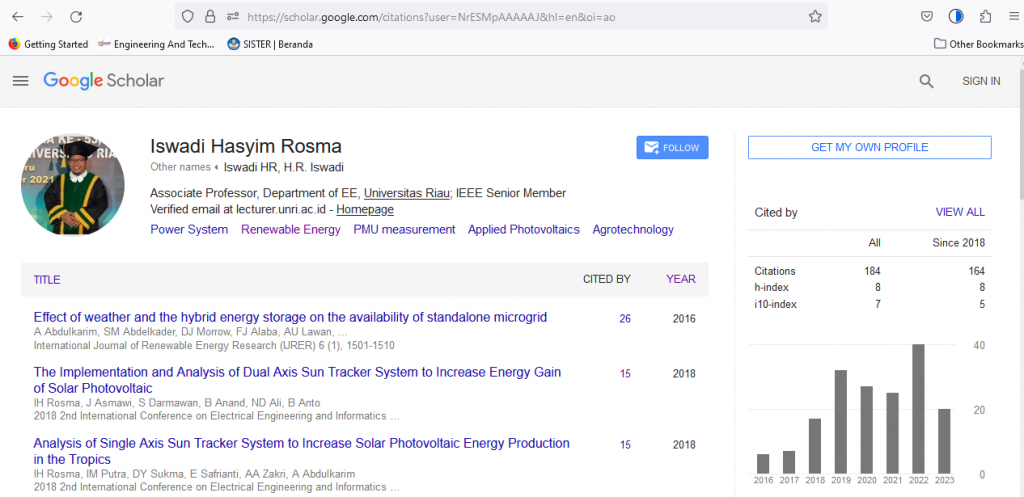1024x497 pixels.
Task: Open the Google Scholar hamburger menu
Action: click(x=21, y=81)
